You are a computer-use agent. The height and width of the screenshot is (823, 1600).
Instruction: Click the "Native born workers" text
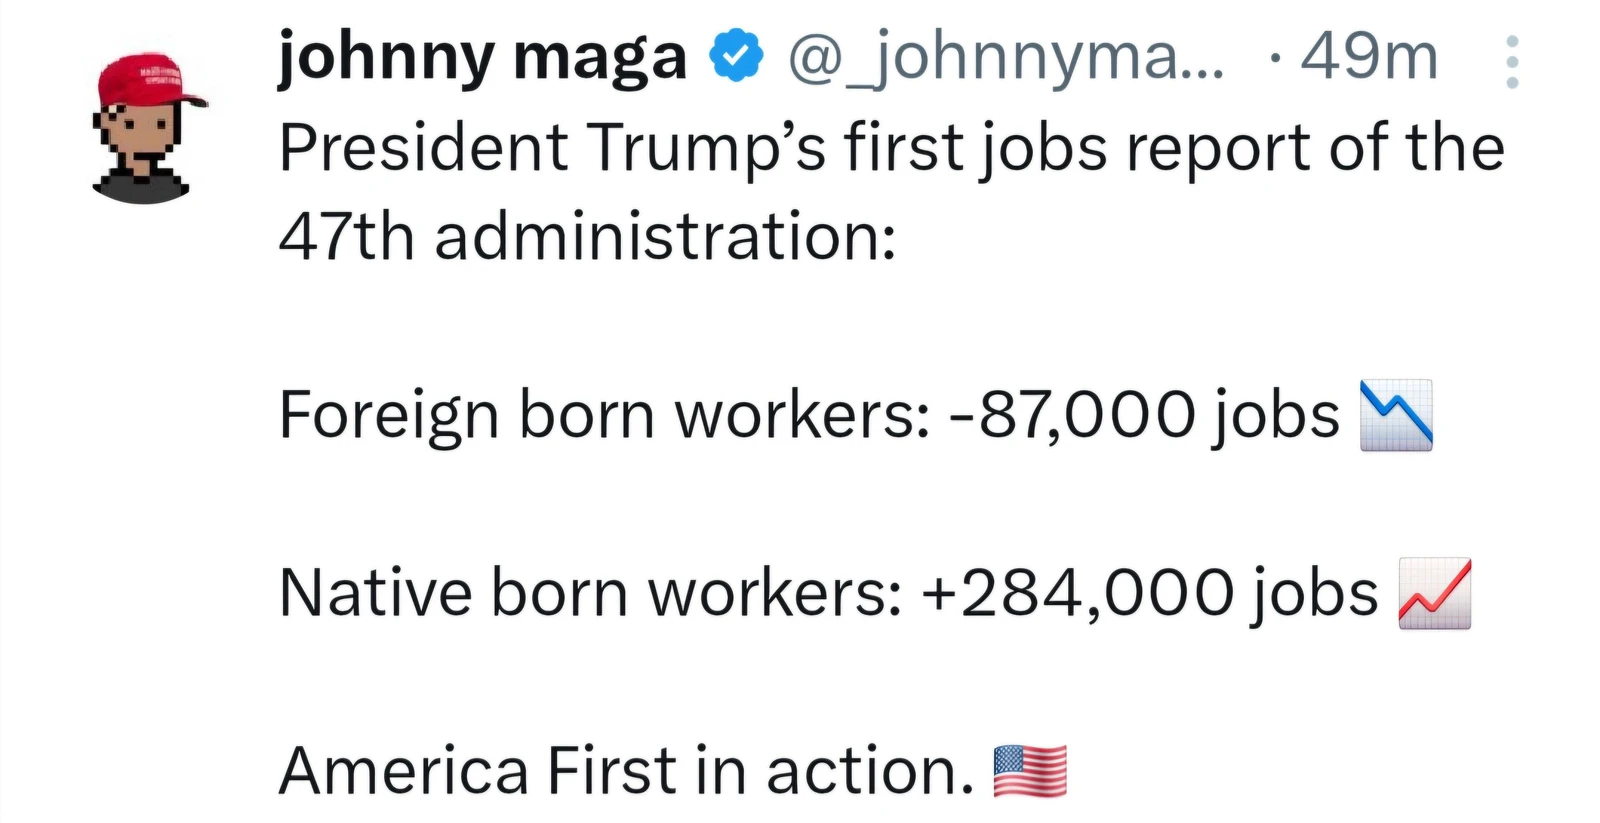[590, 593]
